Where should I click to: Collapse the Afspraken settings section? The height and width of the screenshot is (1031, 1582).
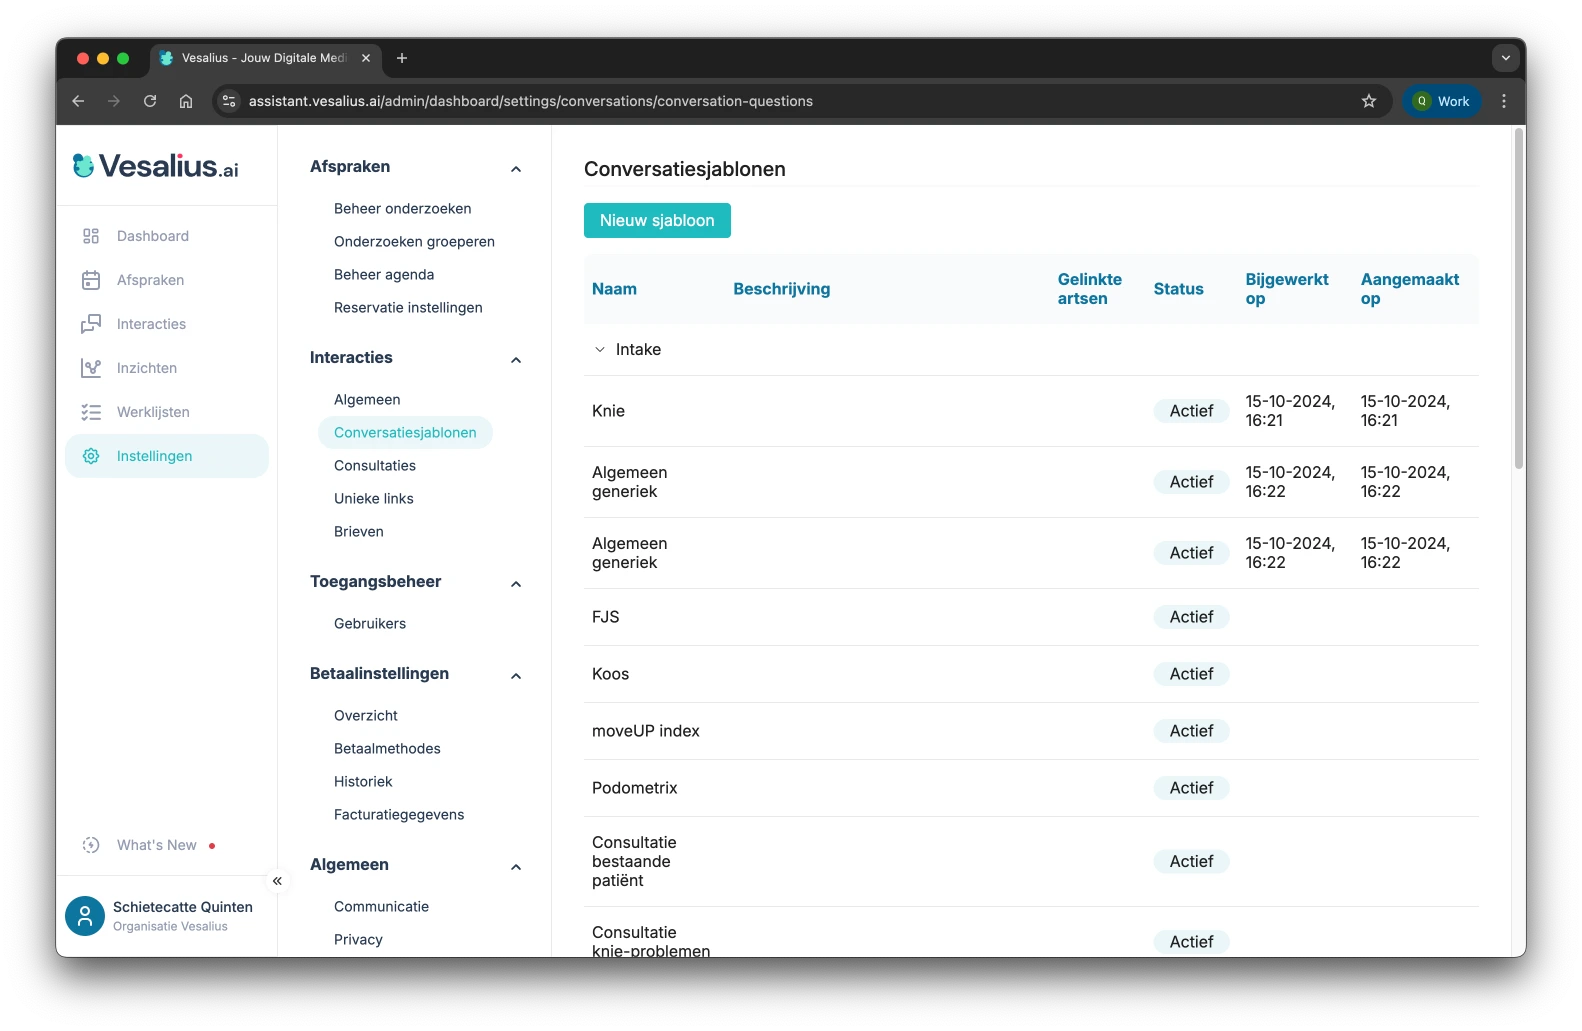pyautogui.click(x=516, y=168)
